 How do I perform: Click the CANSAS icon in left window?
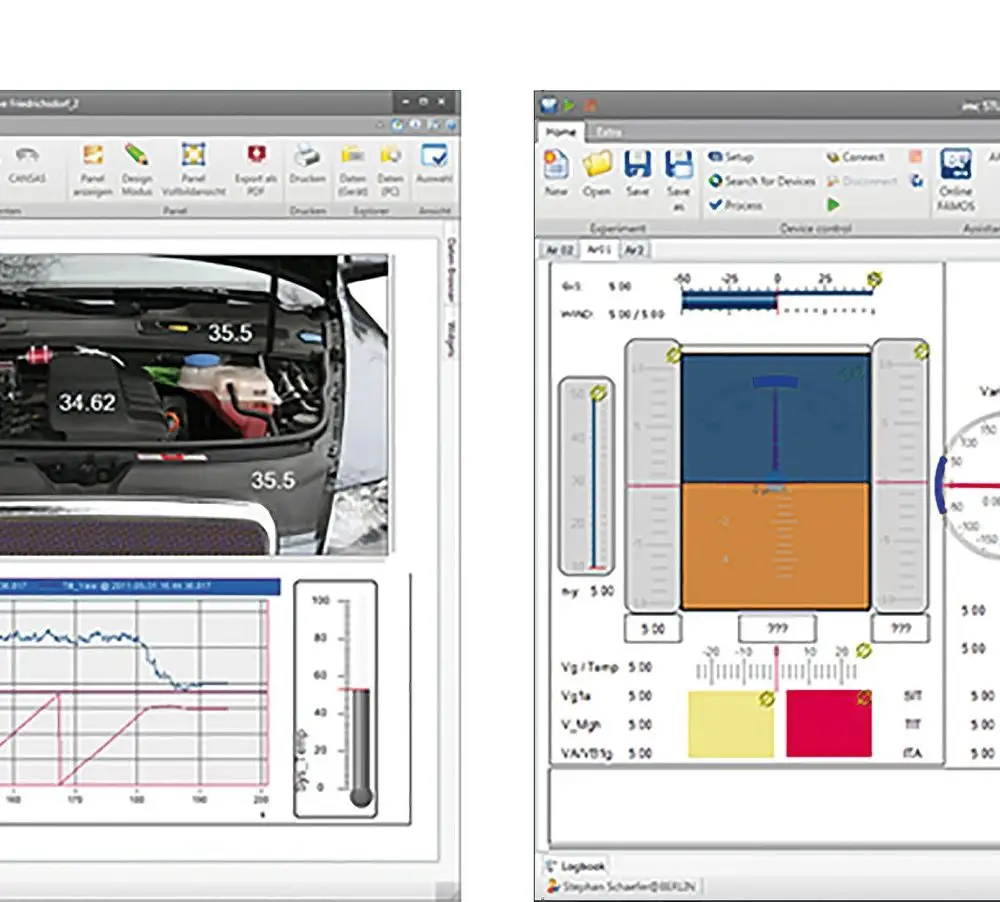click(27, 156)
